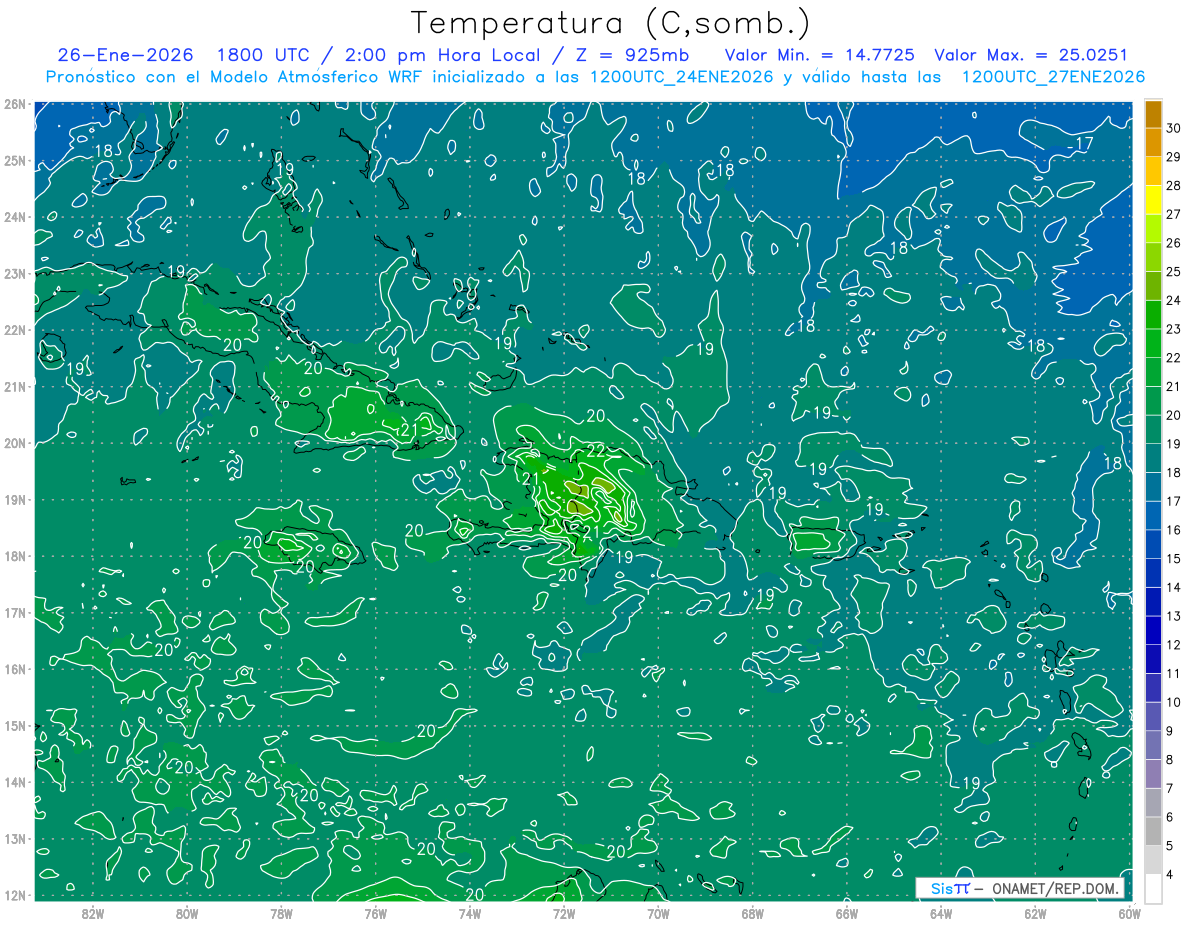The width and height of the screenshot is (1200, 927).
Task: Click the "22N" latitude label
Action: [x=14, y=330]
